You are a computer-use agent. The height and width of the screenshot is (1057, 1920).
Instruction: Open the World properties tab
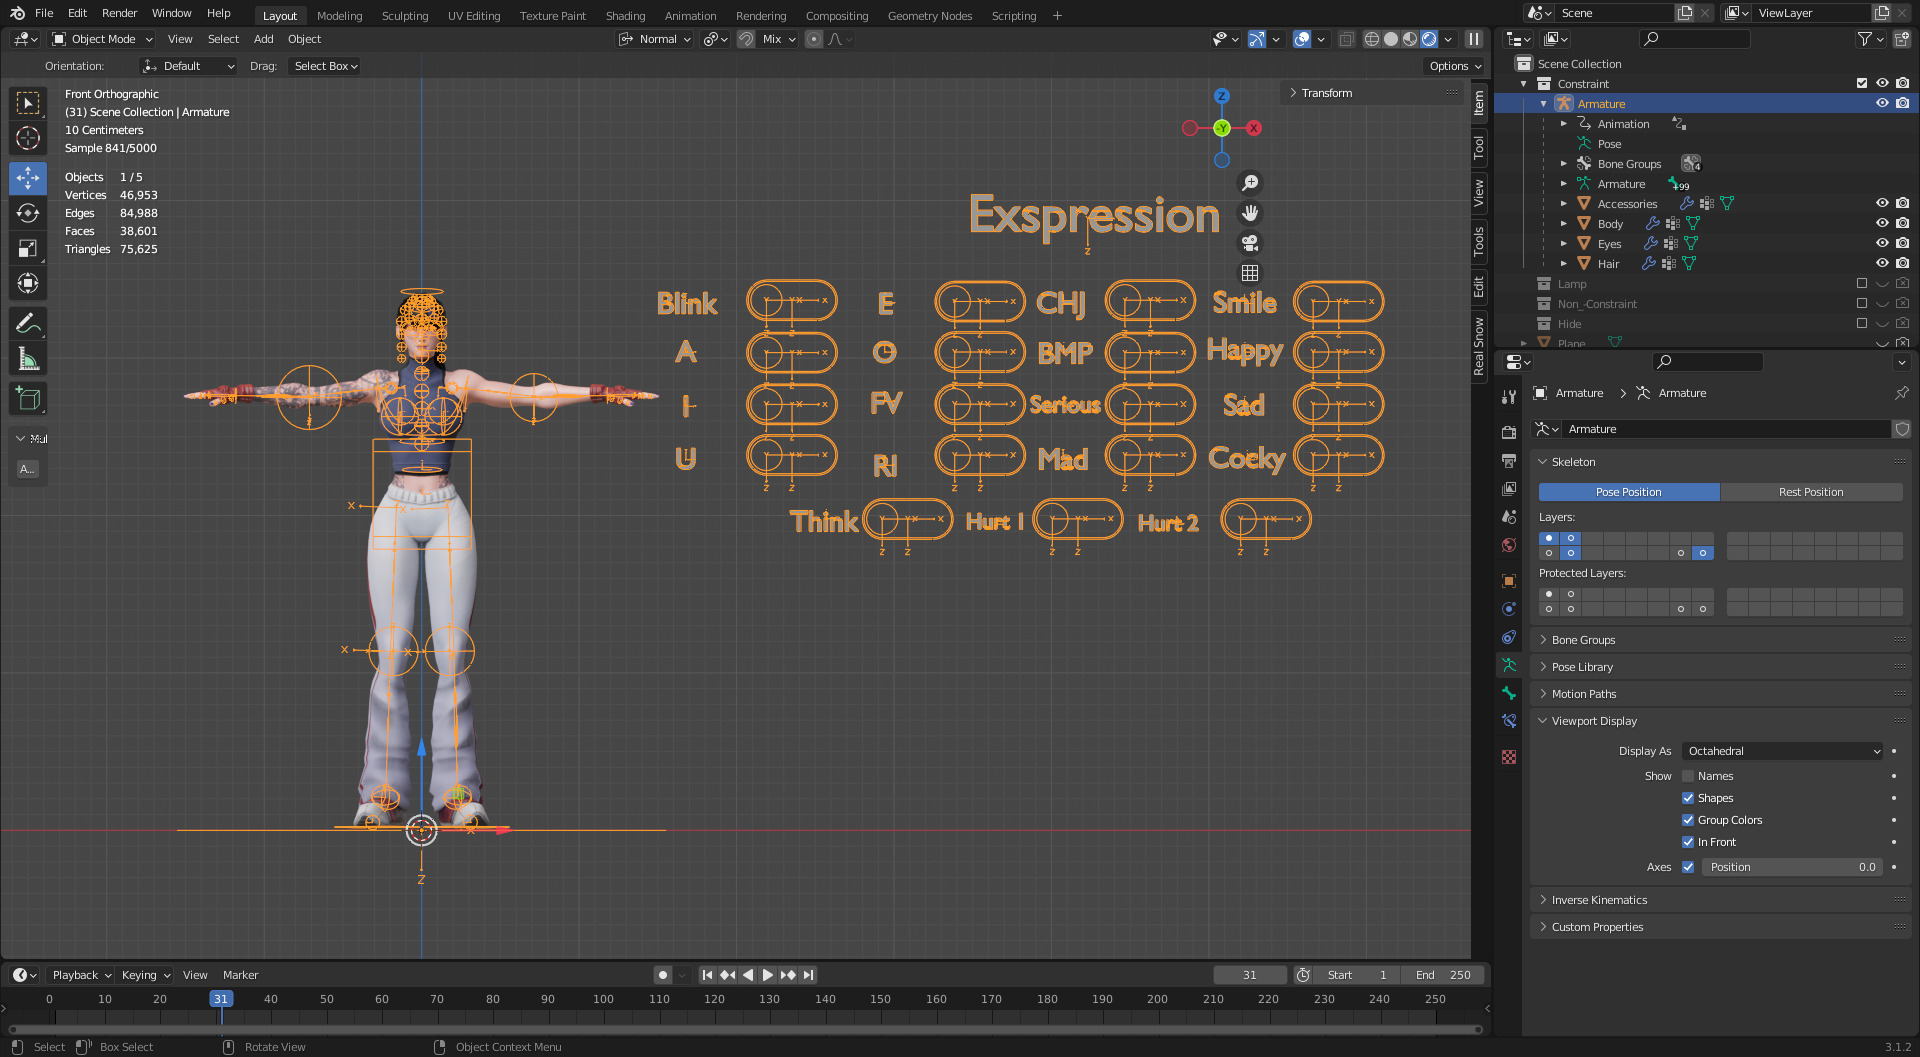(1509, 545)
